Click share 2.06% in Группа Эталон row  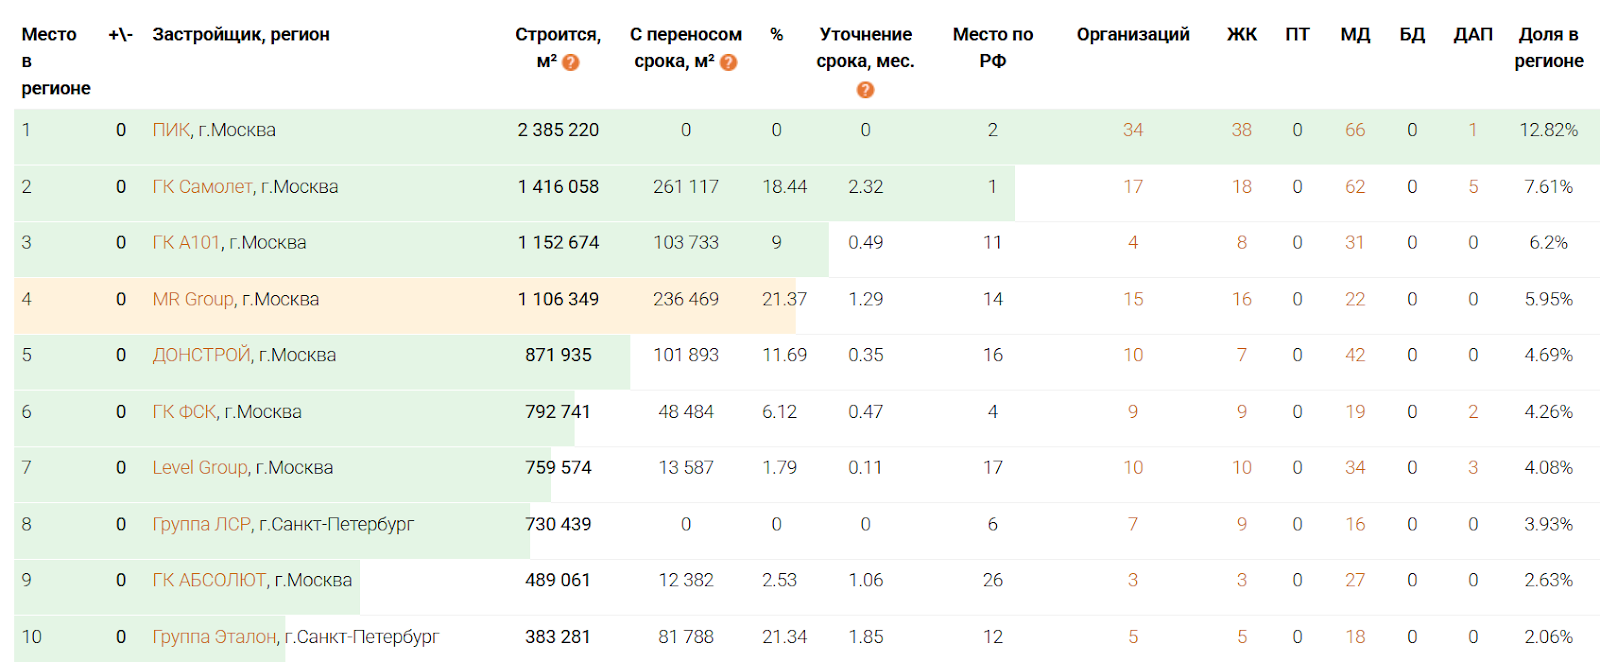[1549, 637]
